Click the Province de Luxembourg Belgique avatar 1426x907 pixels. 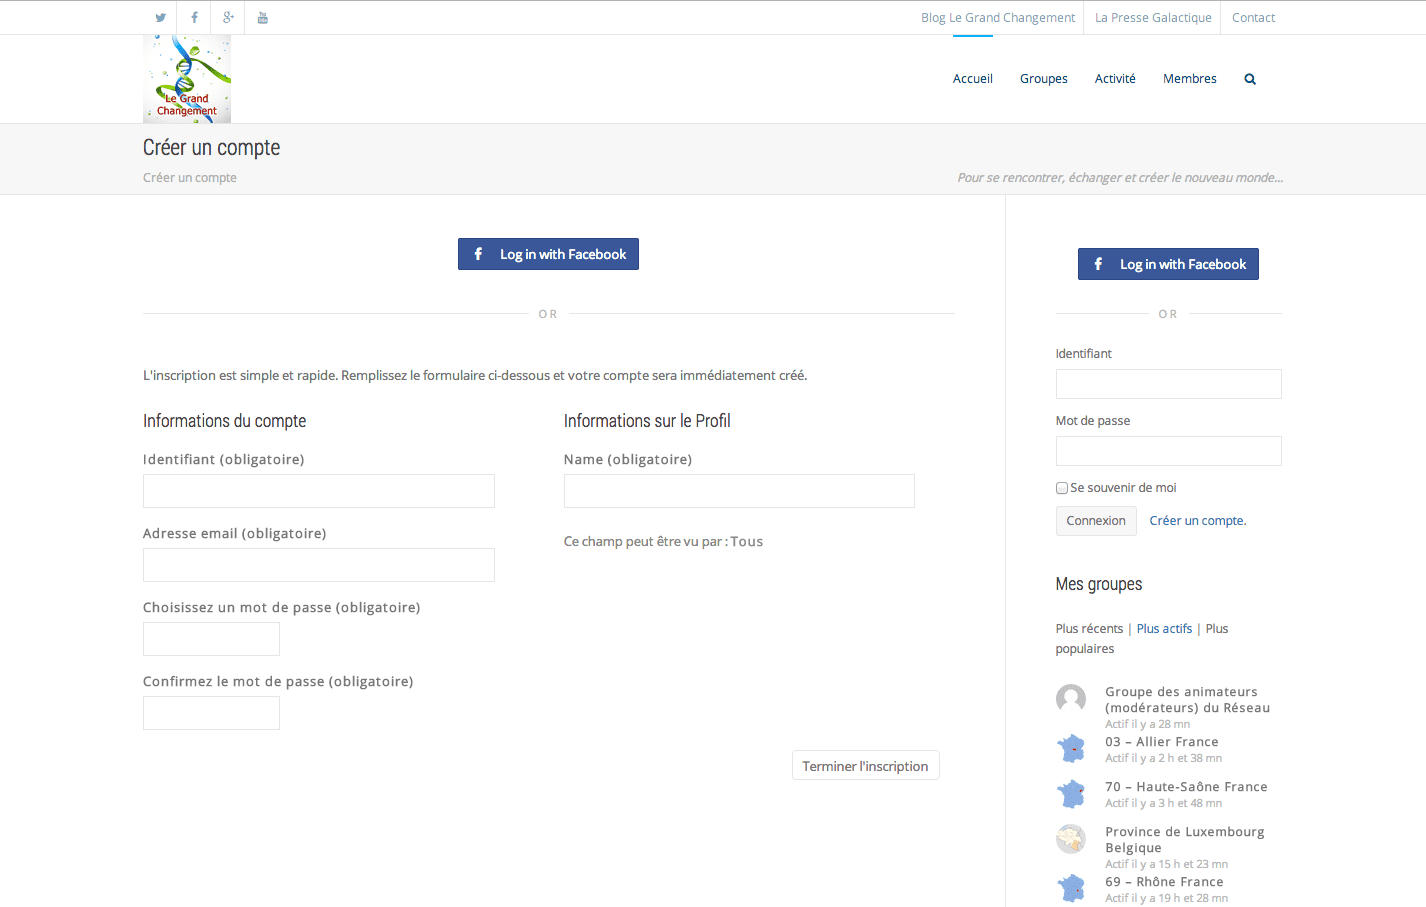point(1071,839)
